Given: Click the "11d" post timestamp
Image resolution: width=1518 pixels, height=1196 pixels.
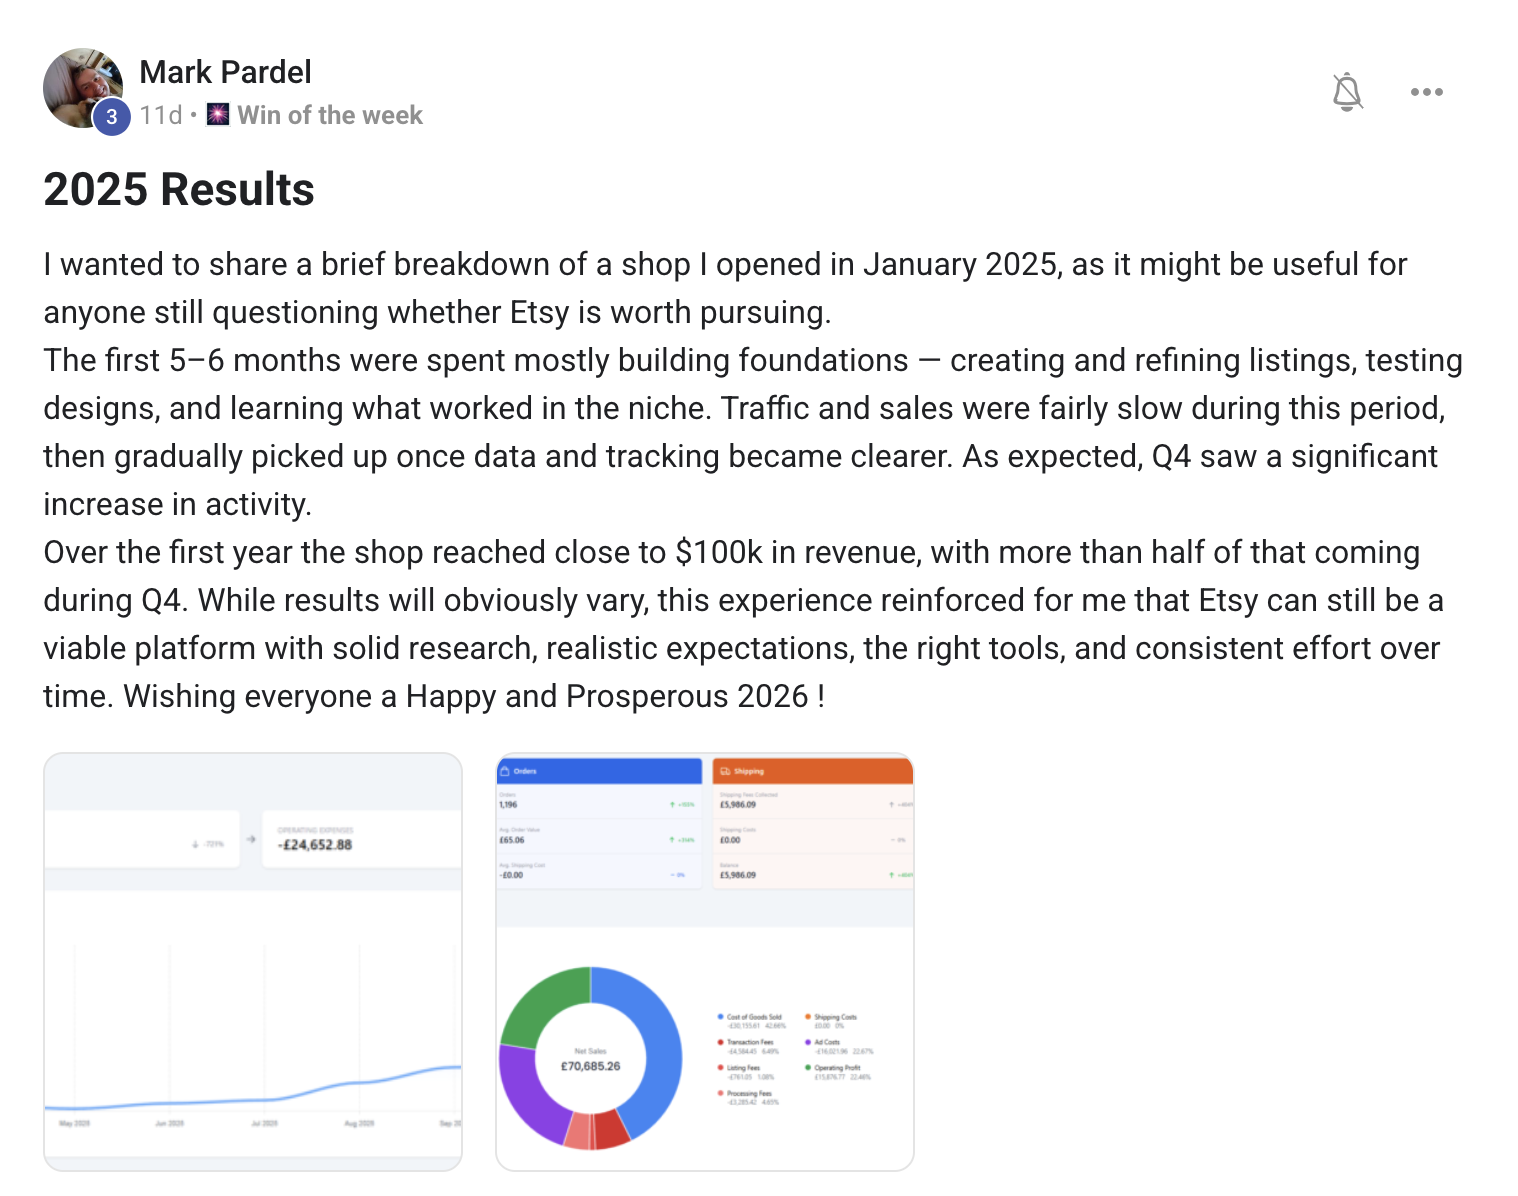Looking at the screenshot, I should [160, 115].
